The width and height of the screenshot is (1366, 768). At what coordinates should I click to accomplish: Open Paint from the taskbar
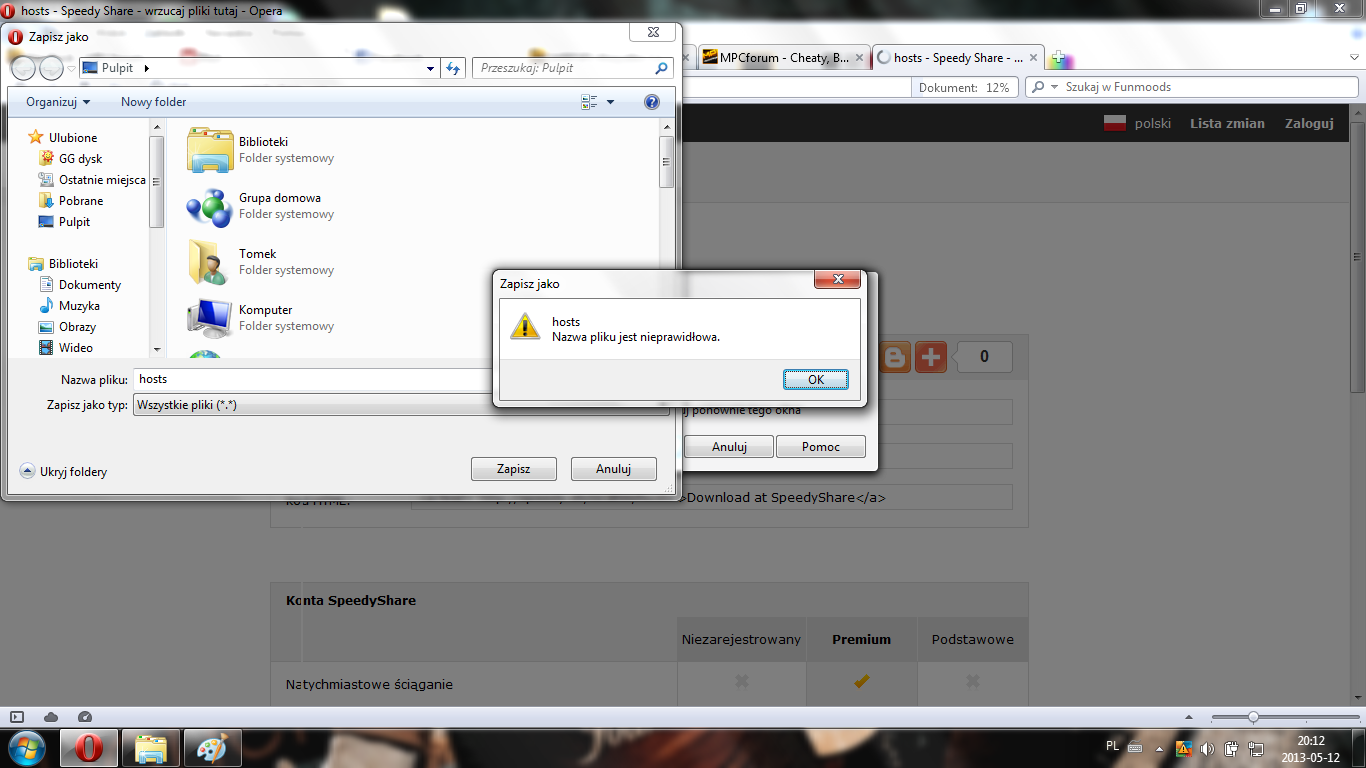pos(212,748)
